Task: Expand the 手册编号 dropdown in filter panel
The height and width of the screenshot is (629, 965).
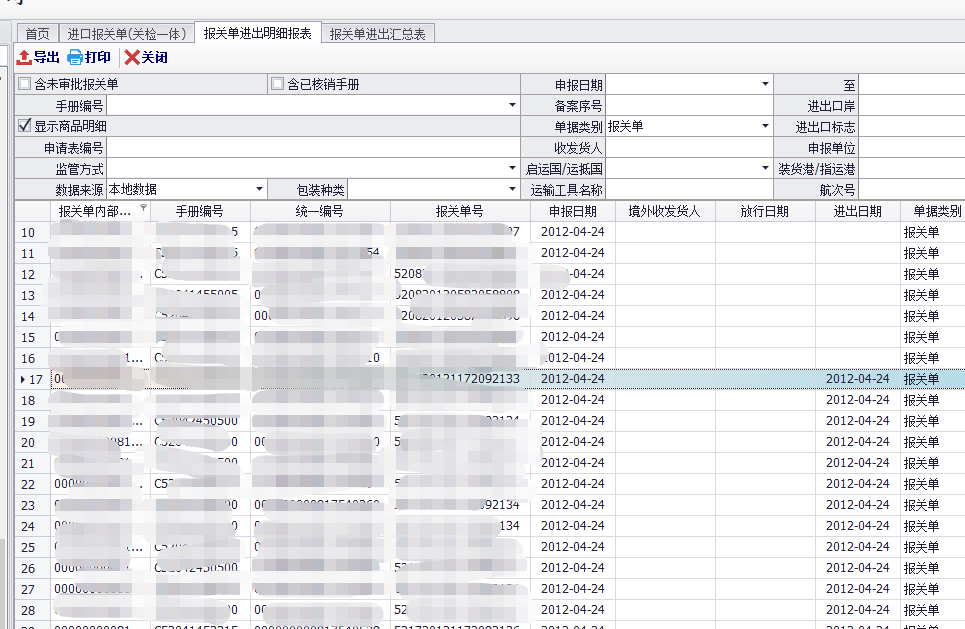Action: [512, 105]
